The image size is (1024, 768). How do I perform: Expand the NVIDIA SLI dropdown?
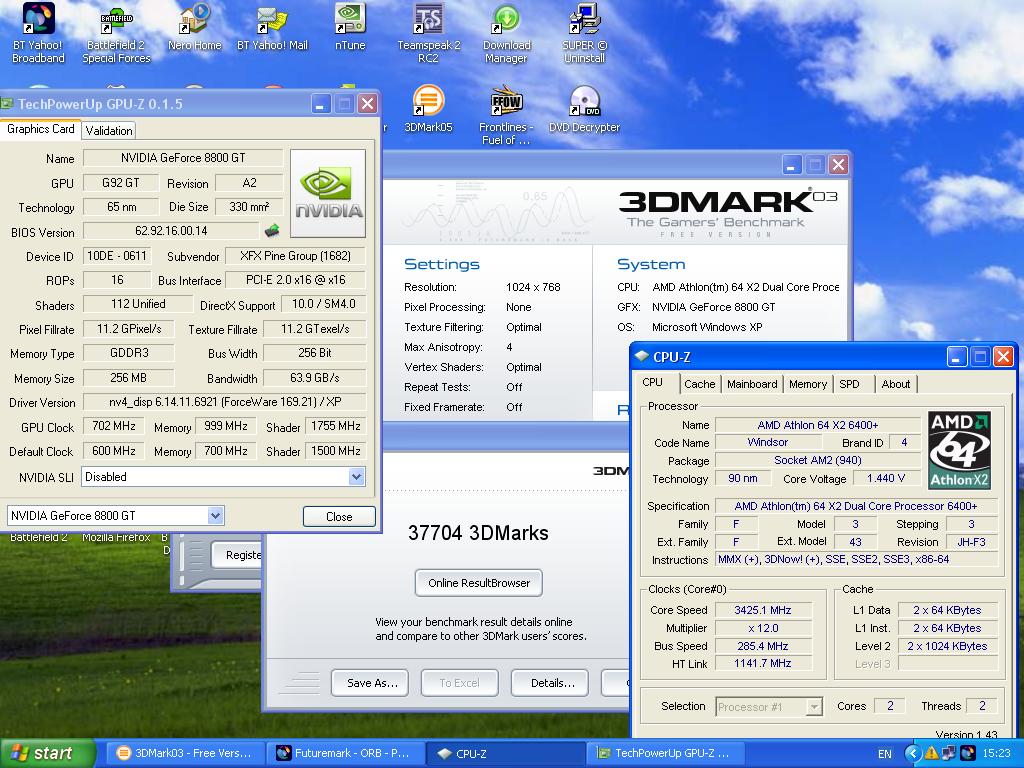(356, 477)
